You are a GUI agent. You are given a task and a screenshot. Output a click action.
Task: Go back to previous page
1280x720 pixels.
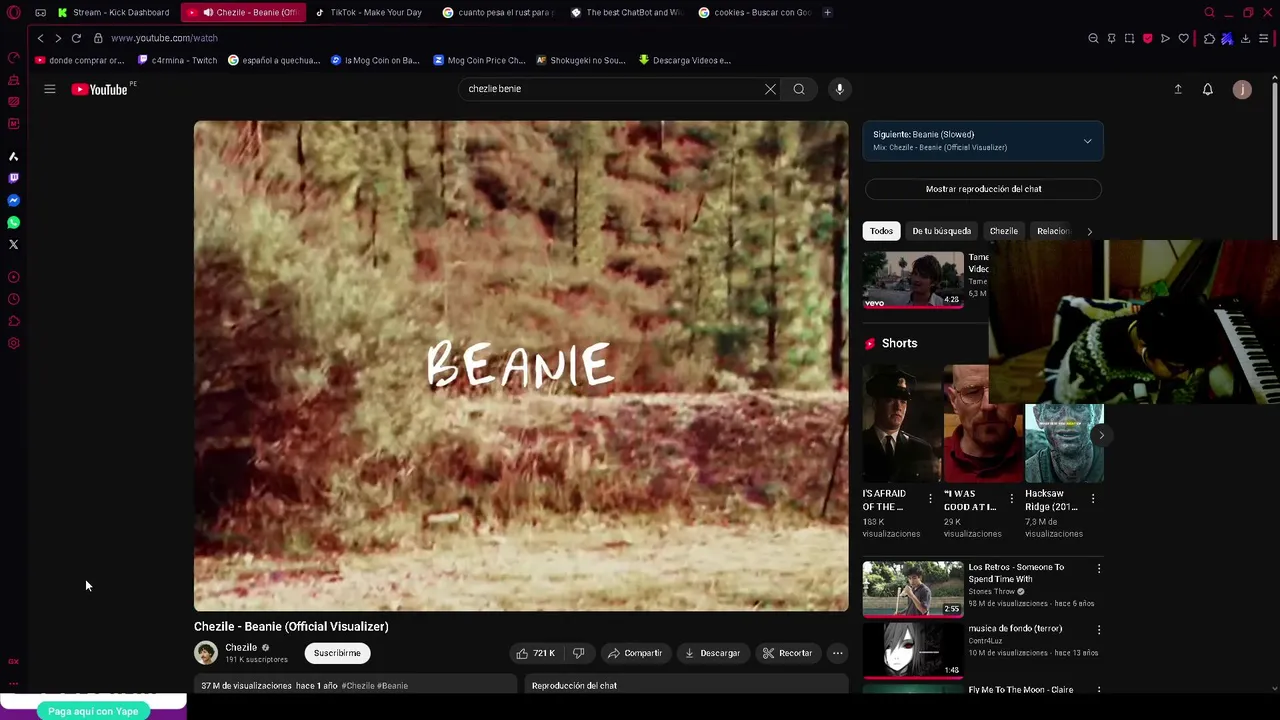[40, 38]
